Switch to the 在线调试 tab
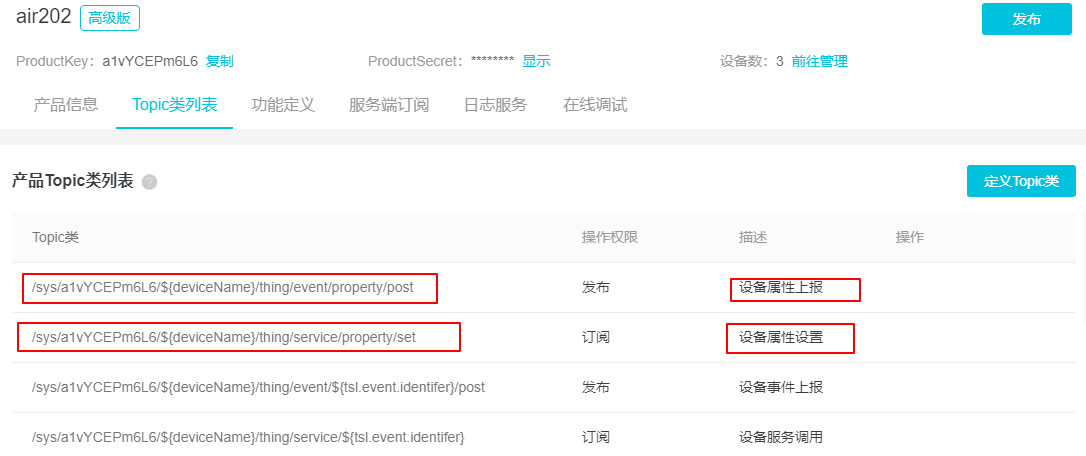This screenshot has height=456, width=1086. point(595,105)
